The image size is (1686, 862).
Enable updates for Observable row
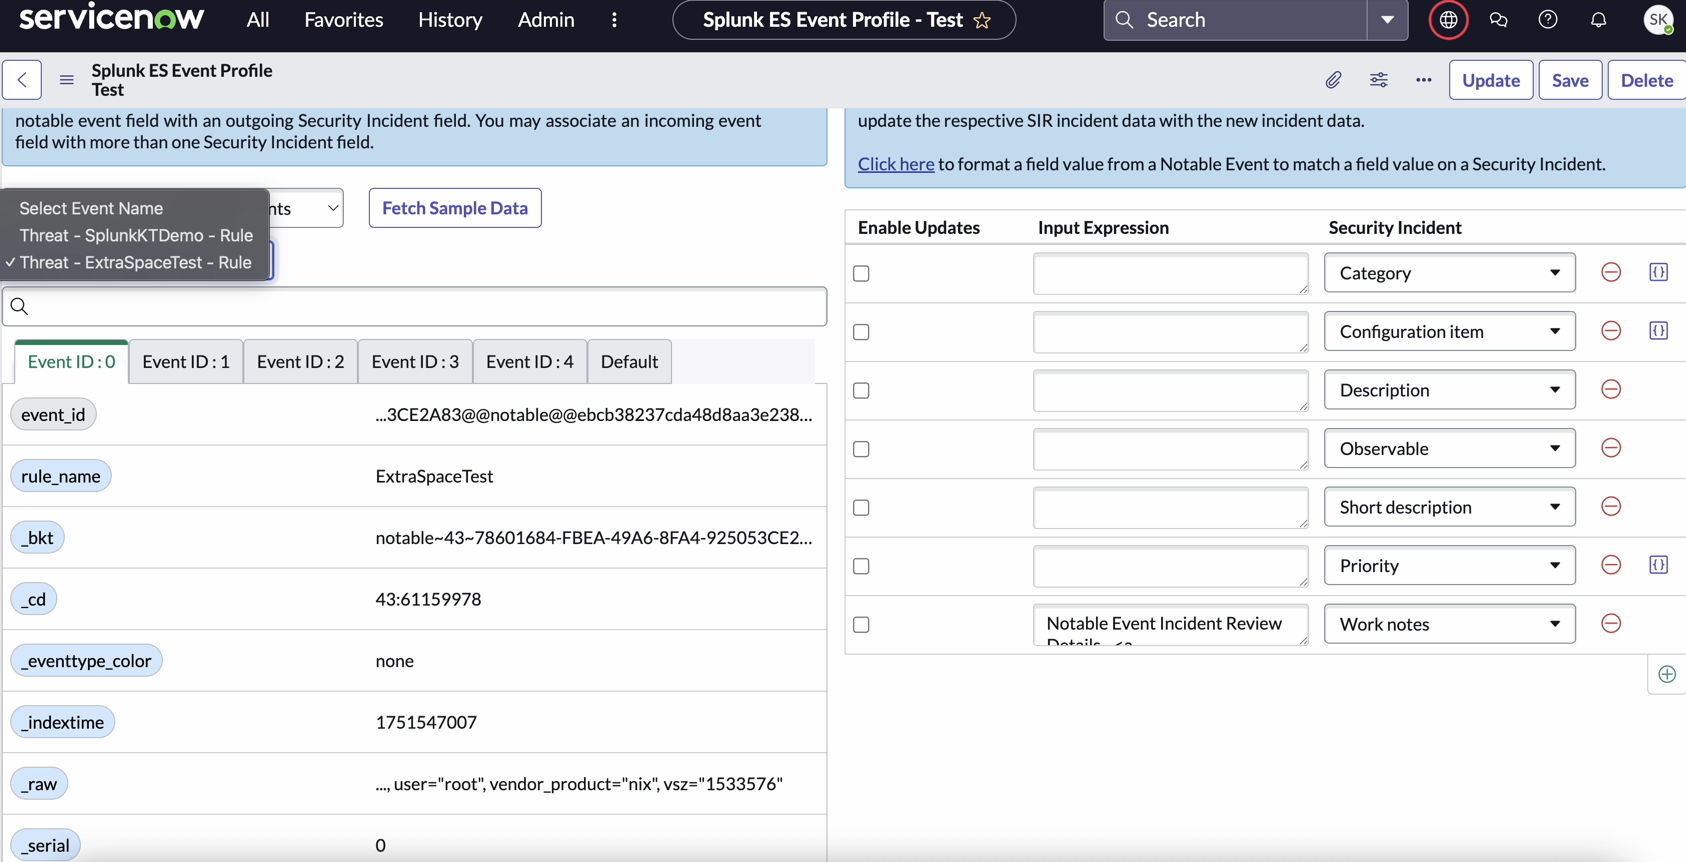tap(861, 449)
